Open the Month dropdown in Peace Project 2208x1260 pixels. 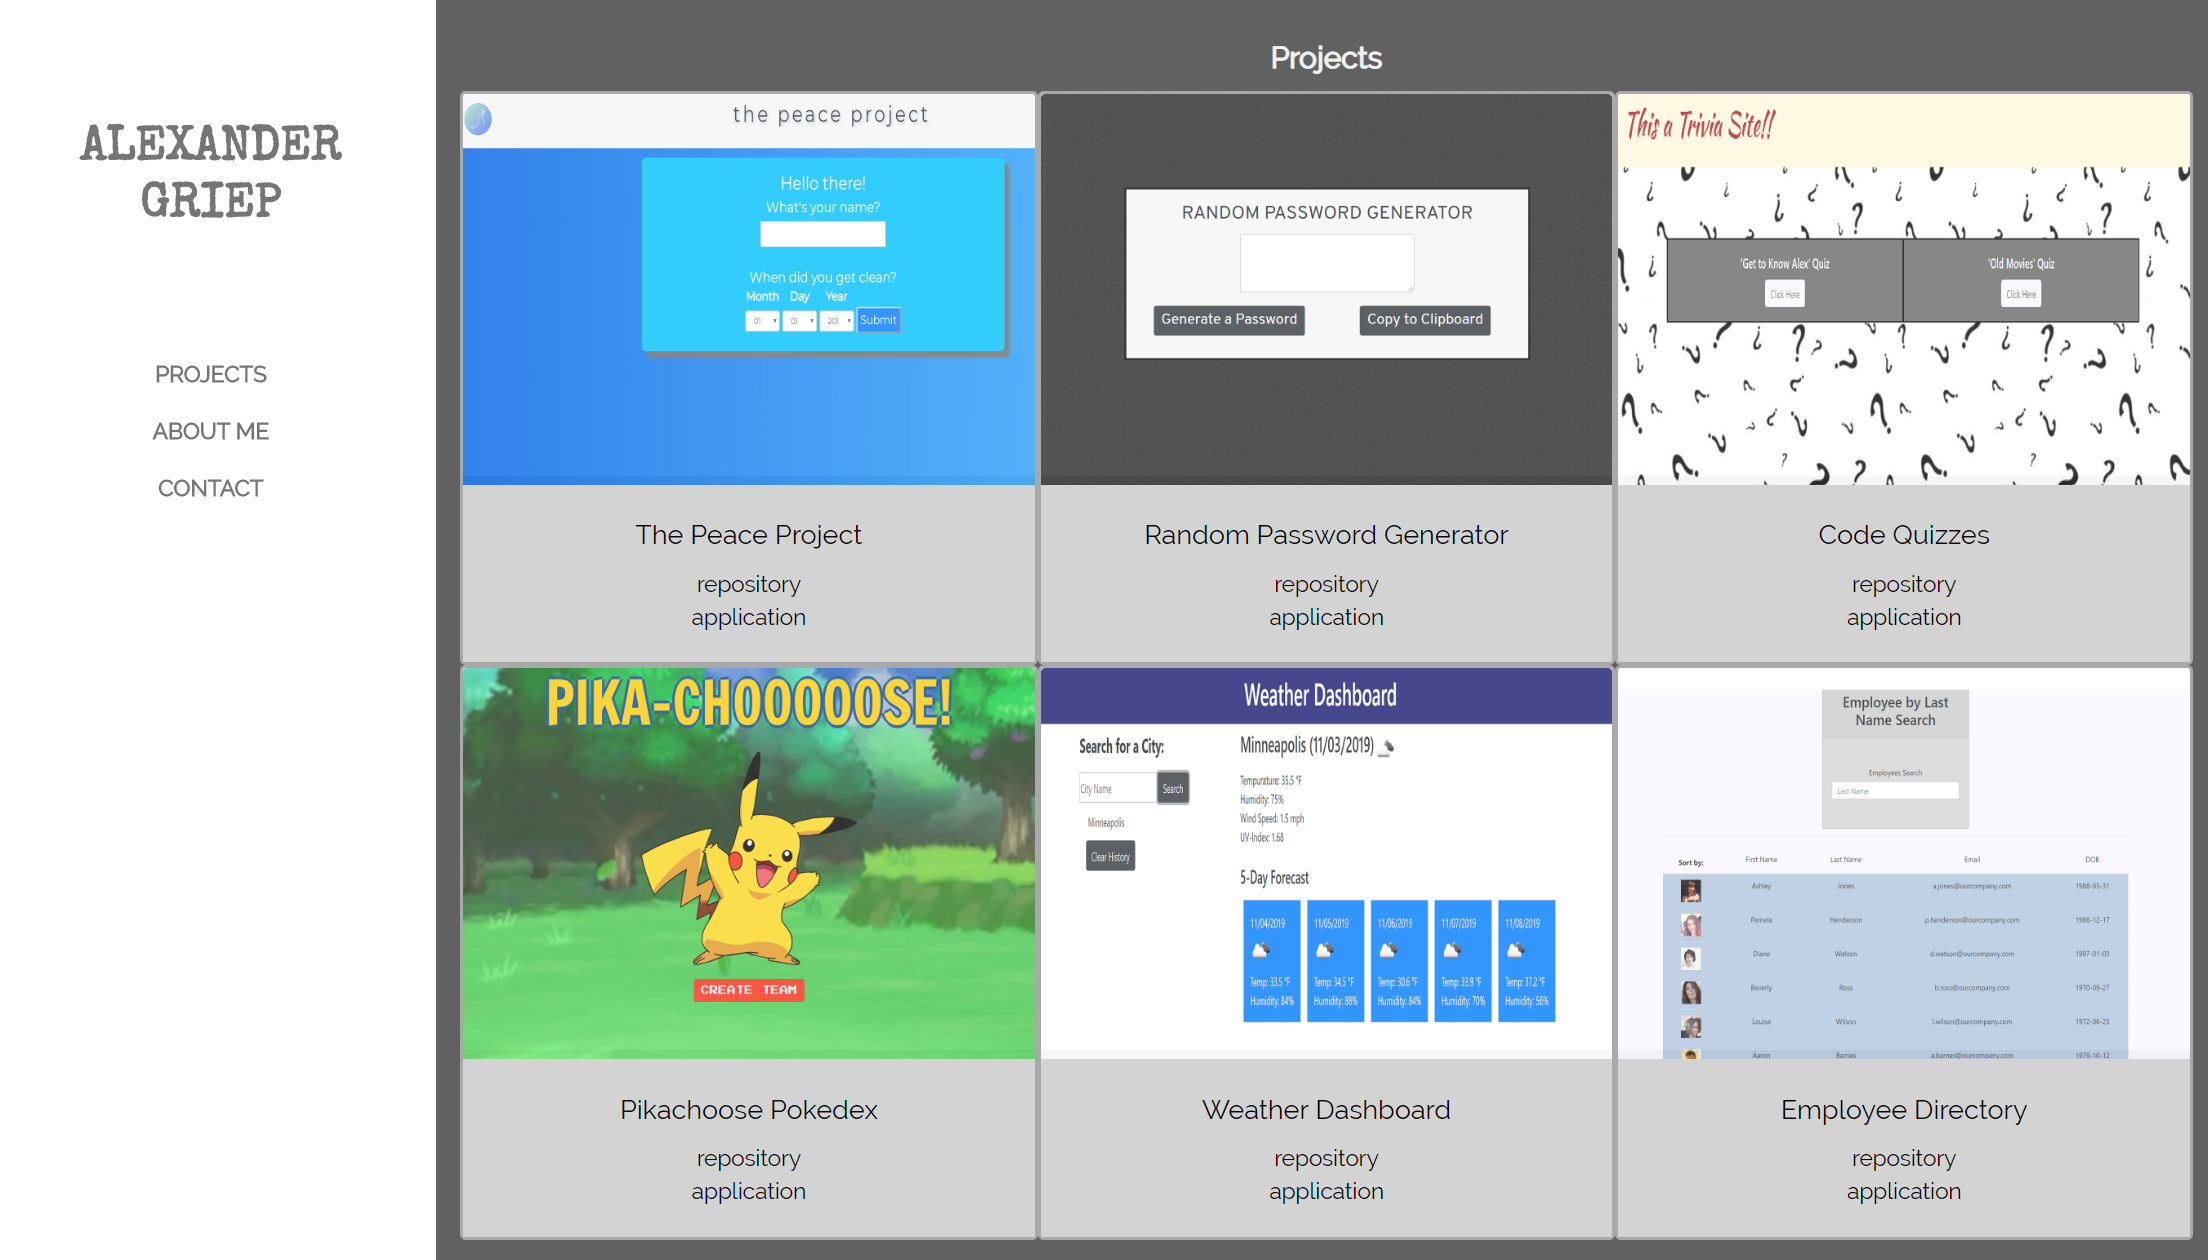click(762, 320)
